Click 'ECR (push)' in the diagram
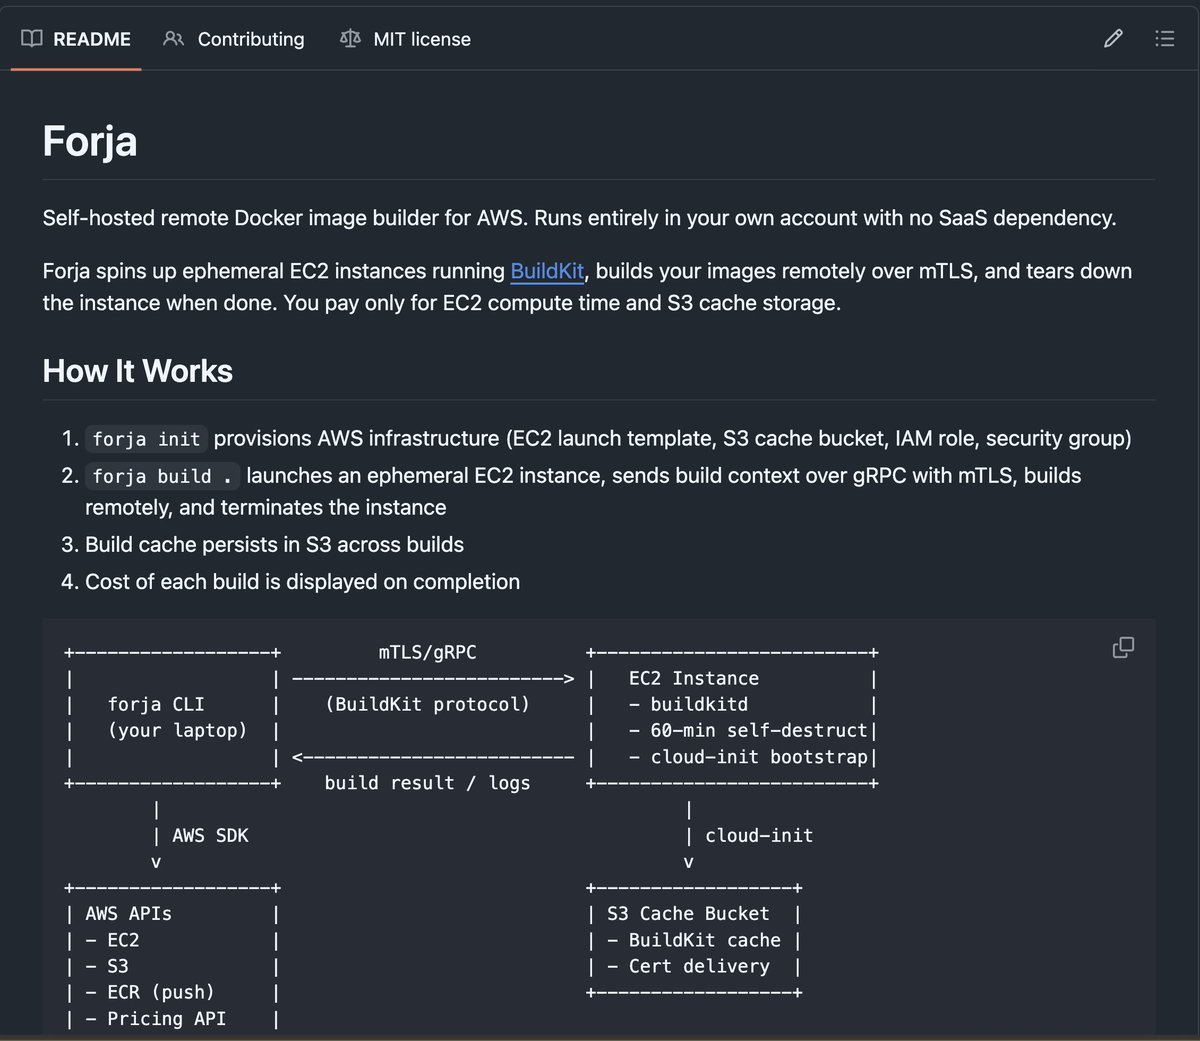 [x=161, y=992]
